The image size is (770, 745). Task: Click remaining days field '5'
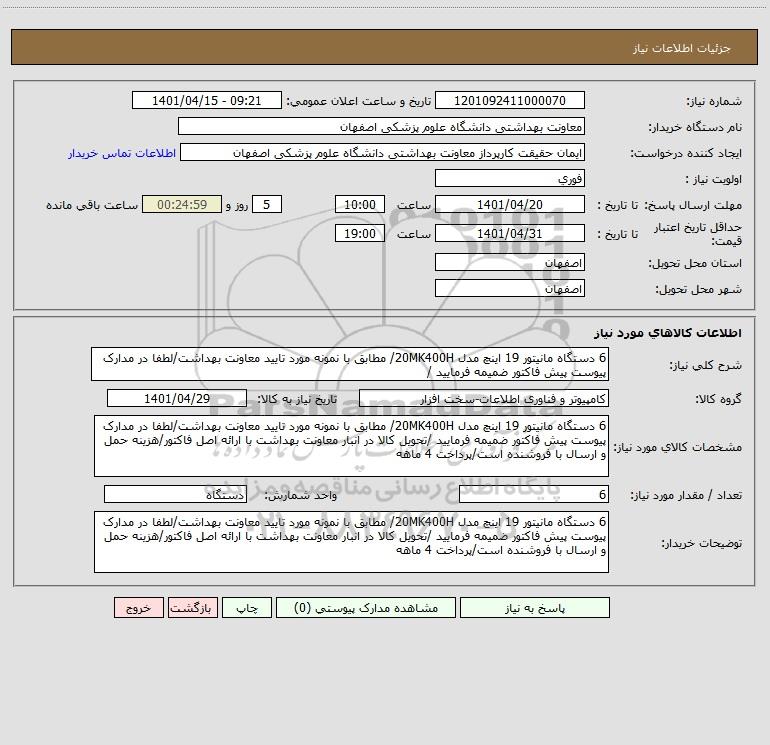tap(267, 204)
